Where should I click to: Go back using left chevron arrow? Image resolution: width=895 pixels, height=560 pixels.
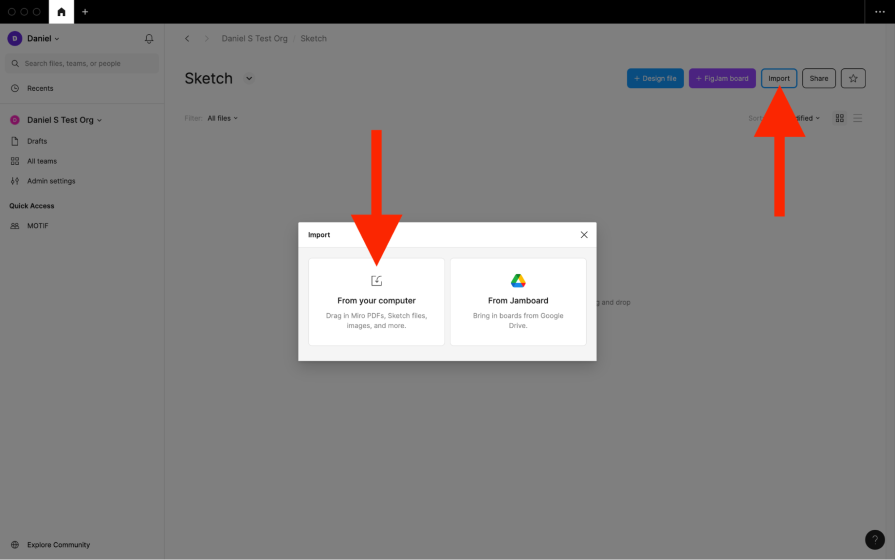(187, 39)
